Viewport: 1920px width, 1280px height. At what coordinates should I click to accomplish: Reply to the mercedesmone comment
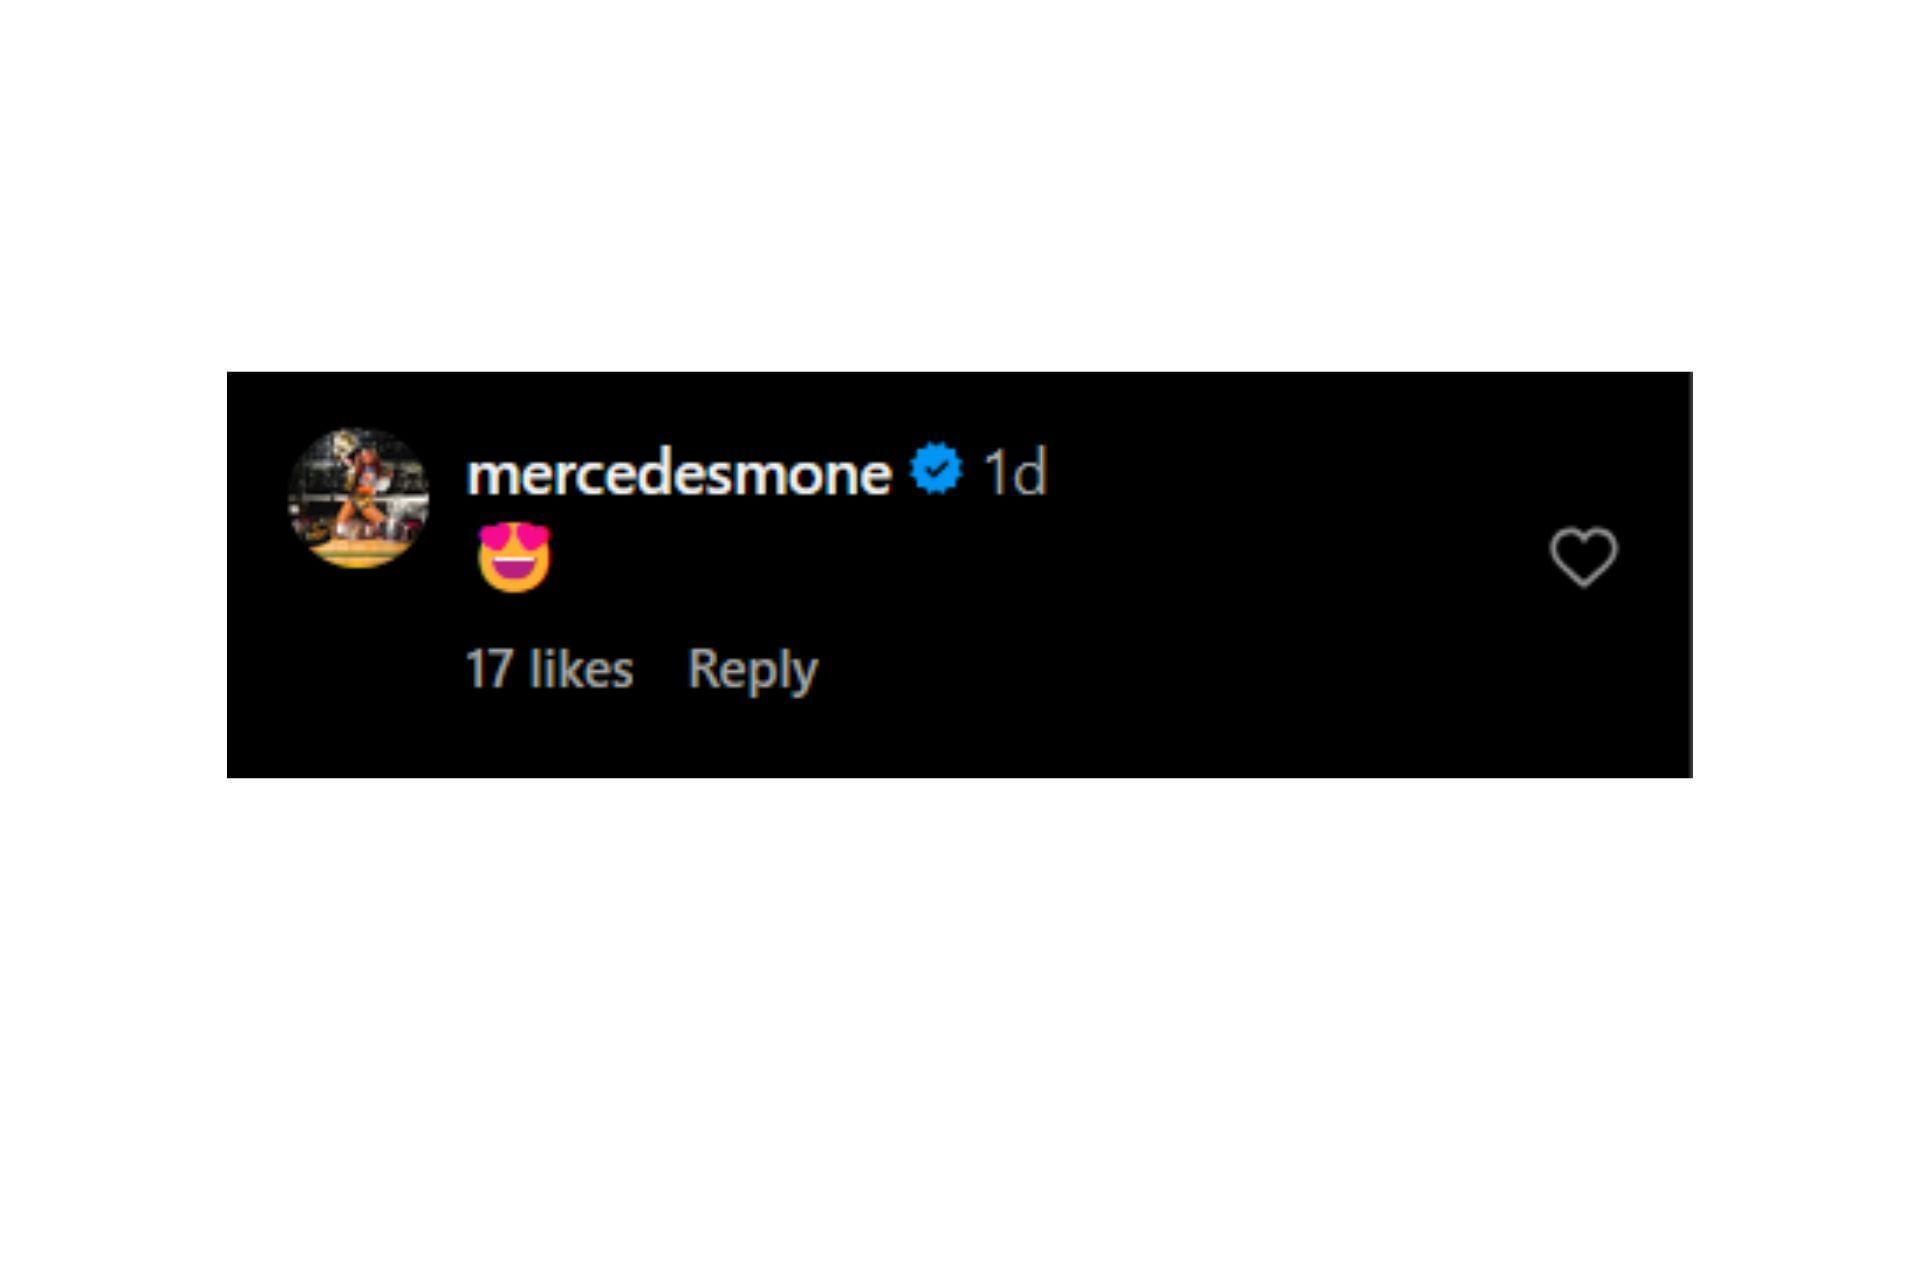pyautogui.click(x=752, y=669)
